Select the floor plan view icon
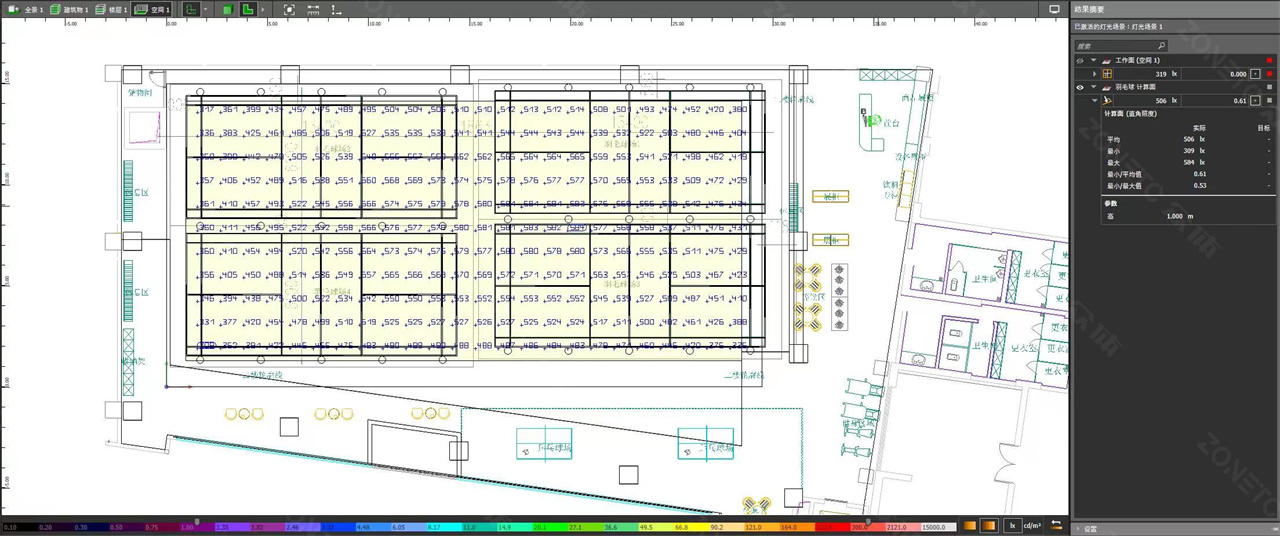 (x=191, y=9)
